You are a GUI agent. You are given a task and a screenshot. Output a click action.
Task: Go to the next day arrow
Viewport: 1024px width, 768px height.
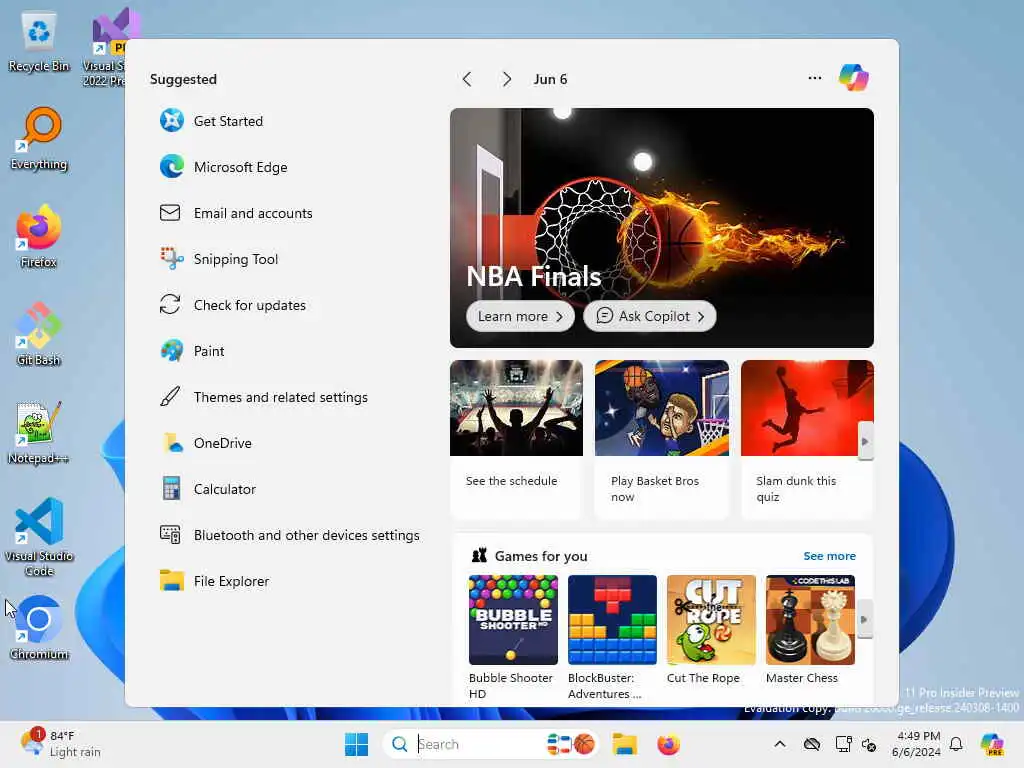point(507,79)
